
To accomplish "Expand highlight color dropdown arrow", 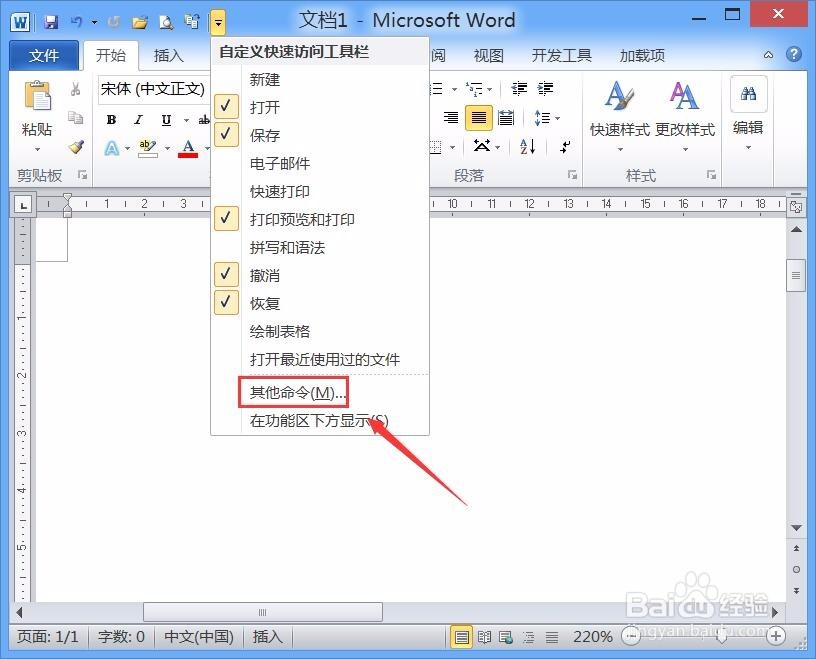I will [x=167, y=148].
